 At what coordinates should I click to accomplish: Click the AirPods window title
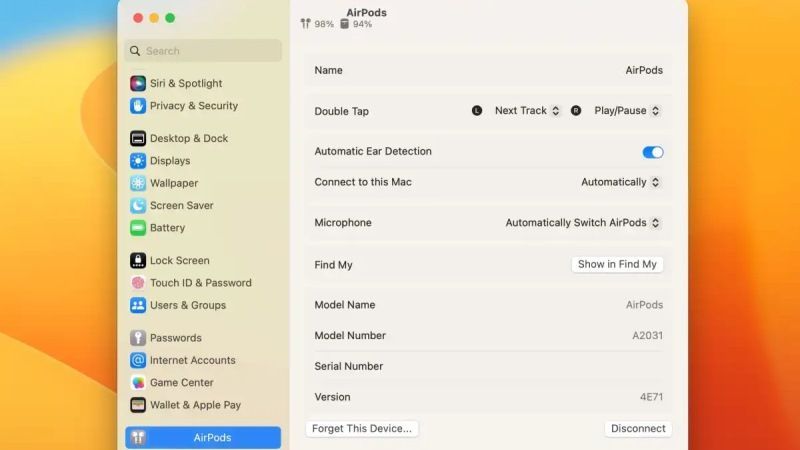(366, 12)
